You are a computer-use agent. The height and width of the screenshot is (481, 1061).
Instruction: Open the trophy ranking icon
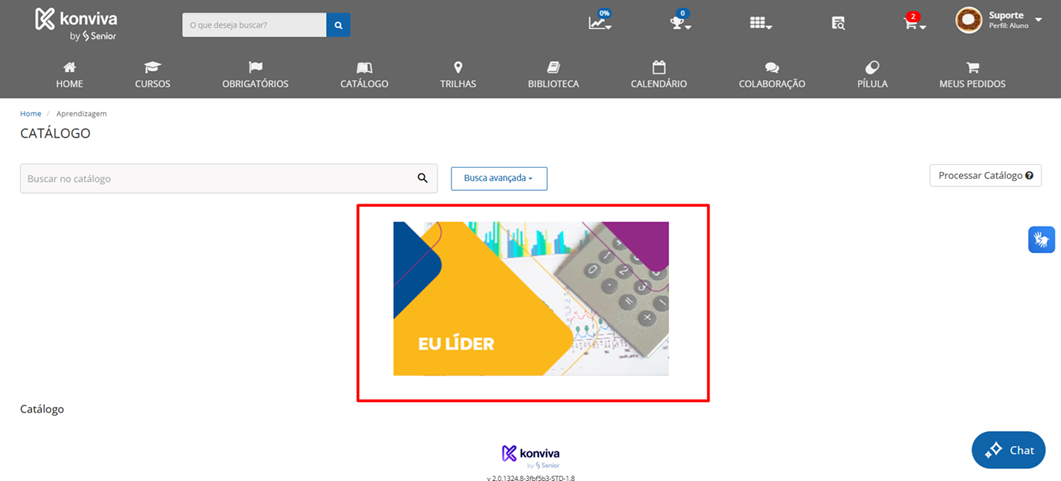click(x=680, y=21)
